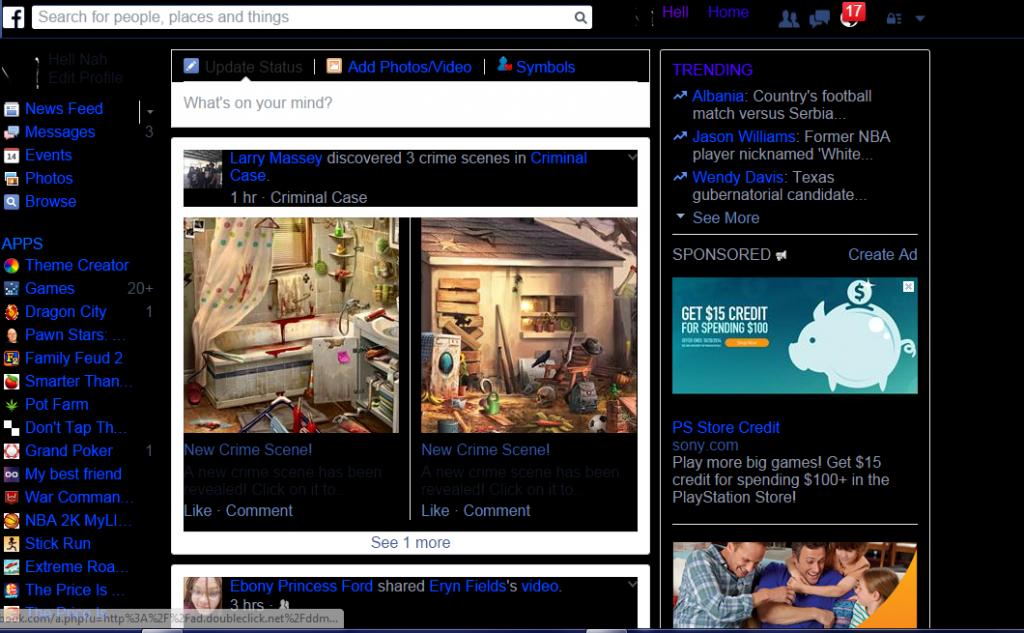Open the messages chat icon in top bar

819,18
